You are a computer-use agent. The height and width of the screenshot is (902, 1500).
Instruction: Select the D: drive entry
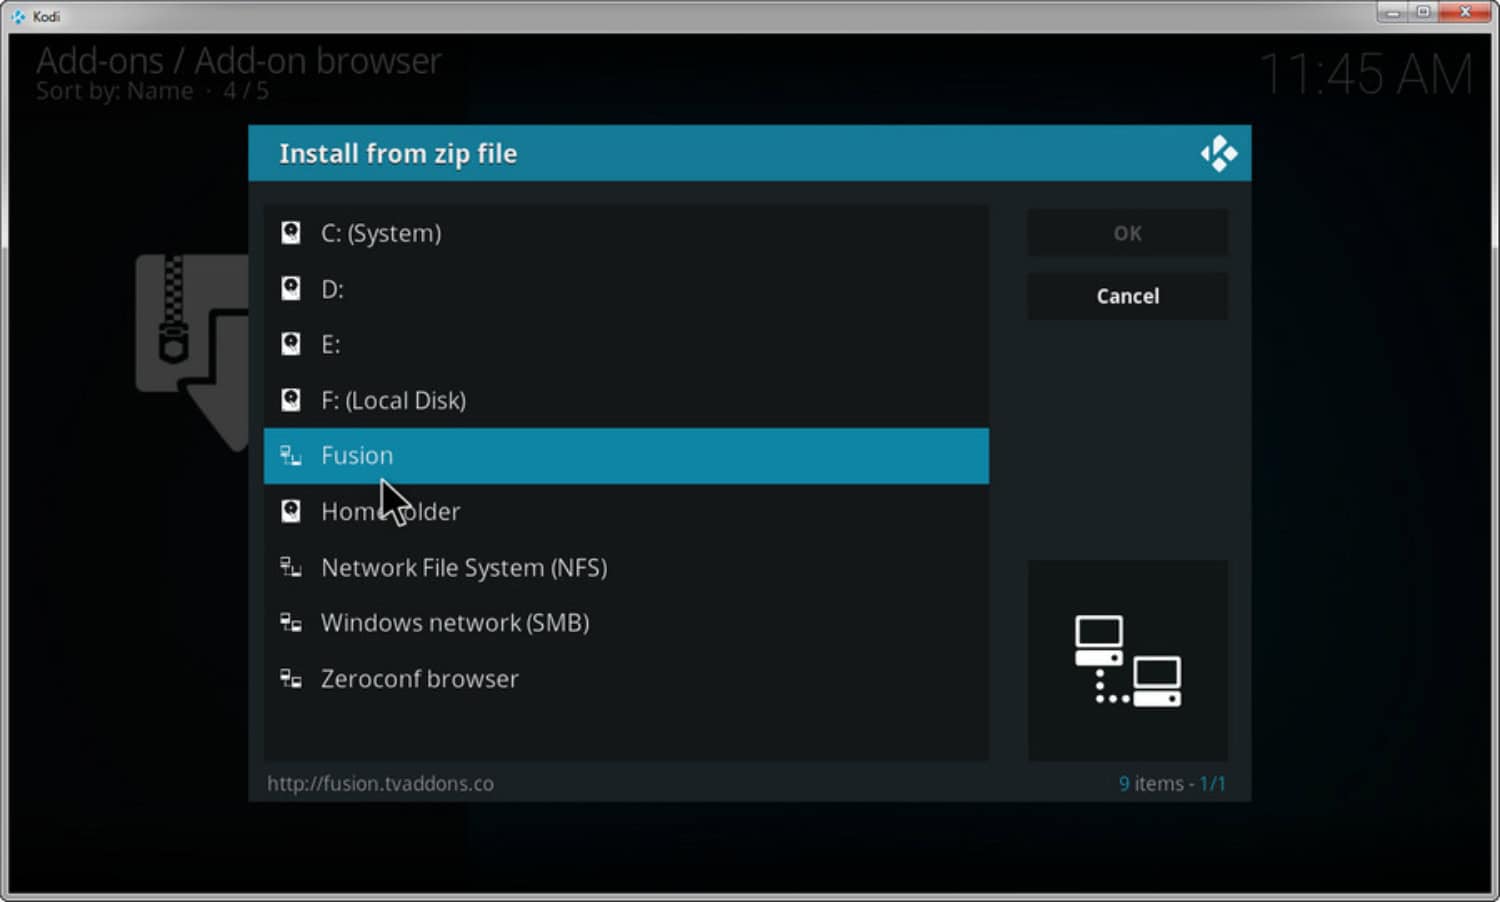(626, 289)
